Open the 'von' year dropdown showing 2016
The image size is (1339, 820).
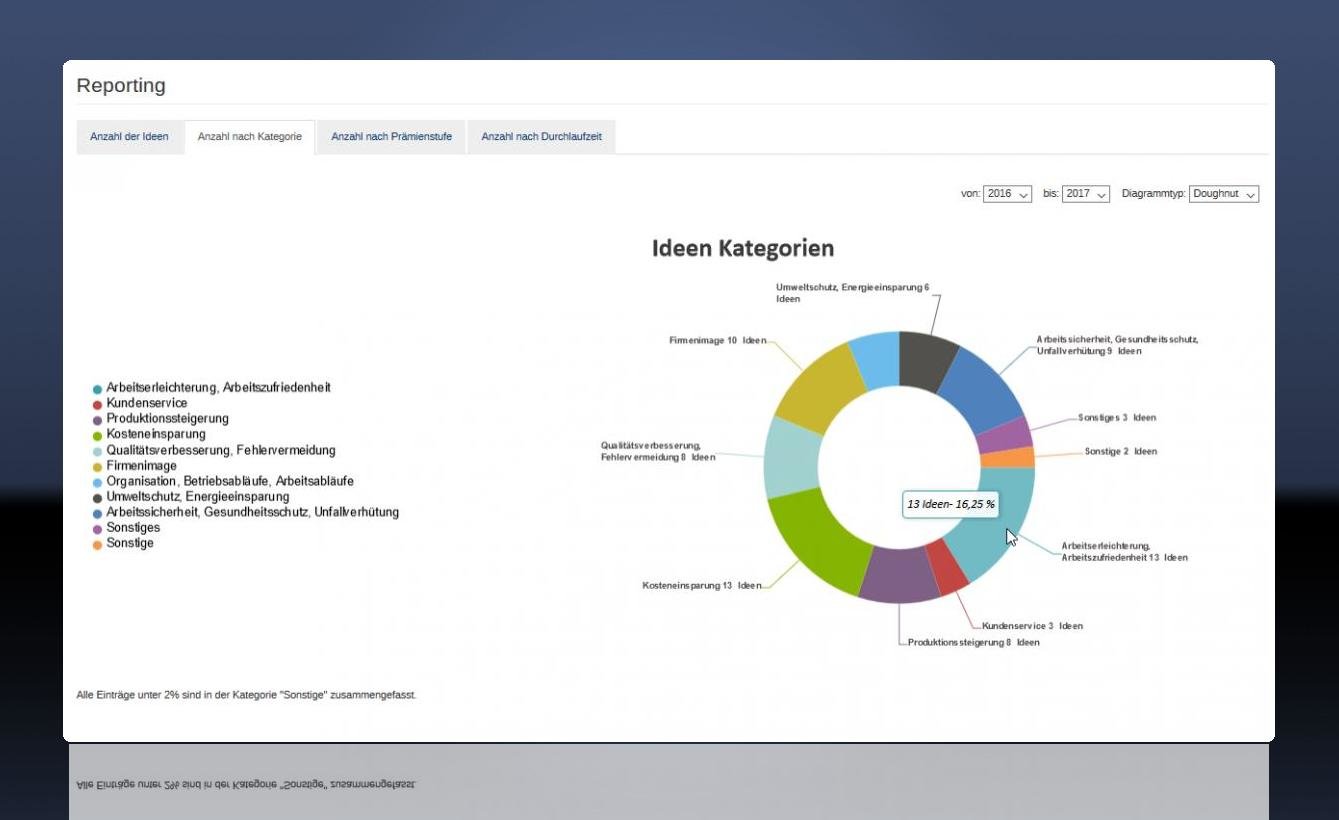1007,194
